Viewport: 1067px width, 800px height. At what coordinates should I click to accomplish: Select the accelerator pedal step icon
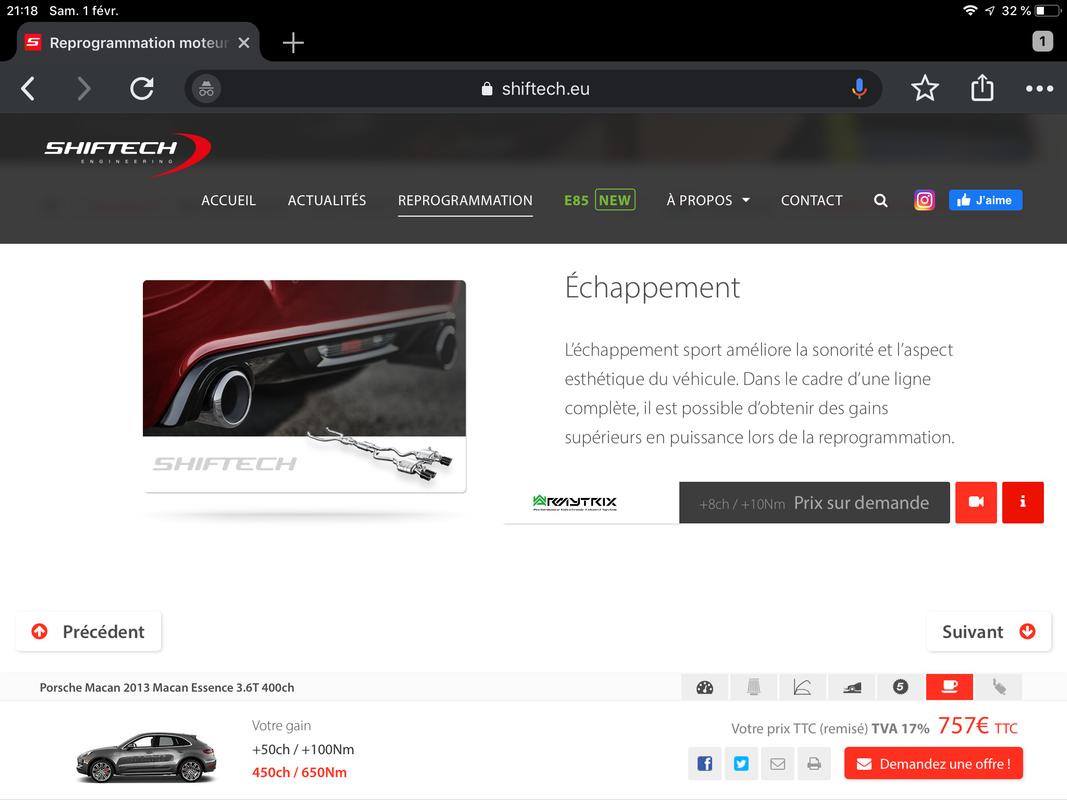pyautogui.click(x=851, y=687)
